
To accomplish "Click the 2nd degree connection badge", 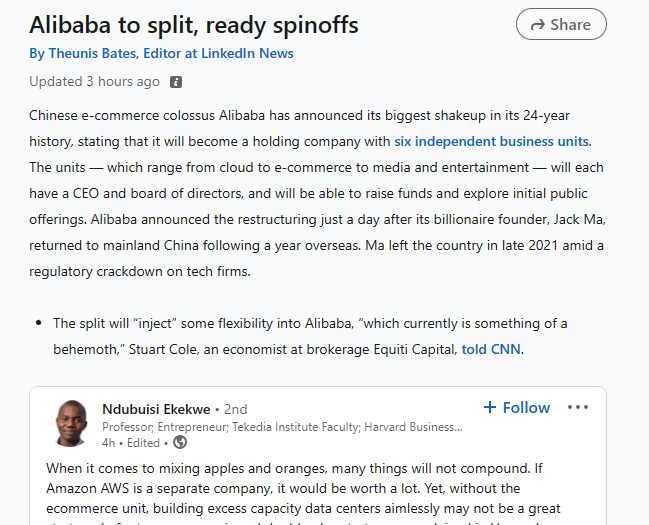I will point(236,408).
